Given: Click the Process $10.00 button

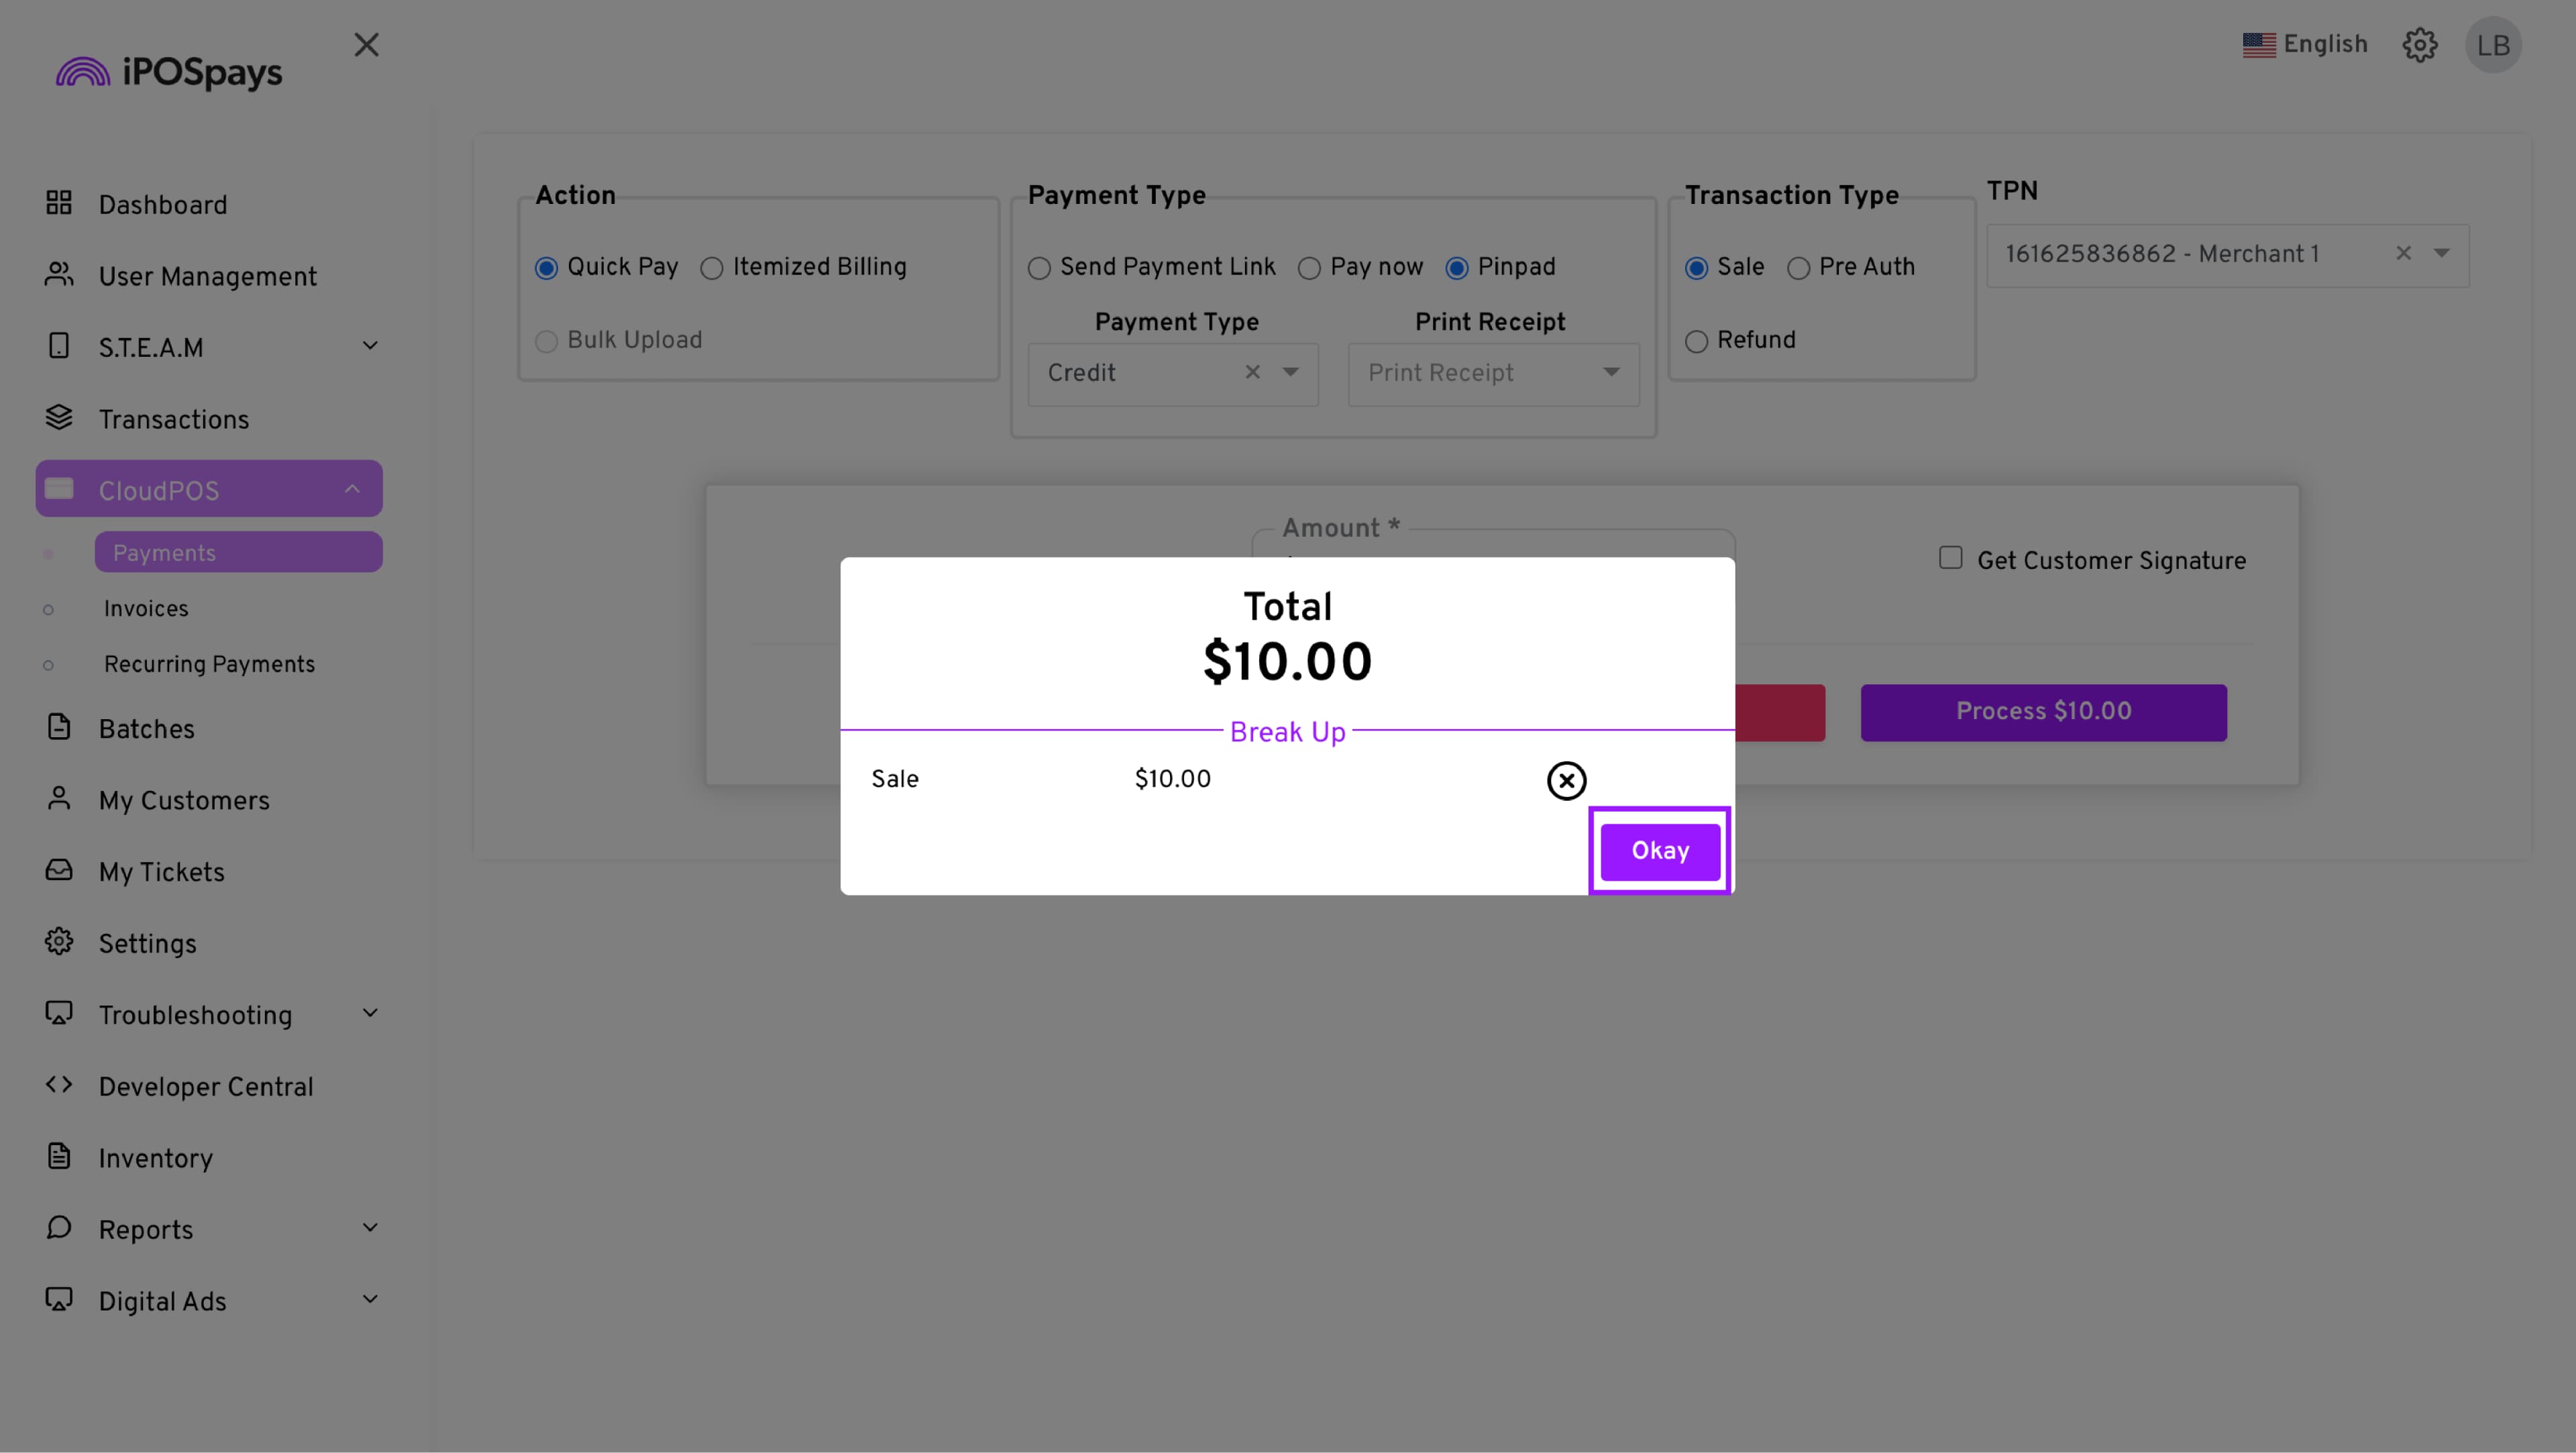Looking at the screenshot, I should 2043,712.
